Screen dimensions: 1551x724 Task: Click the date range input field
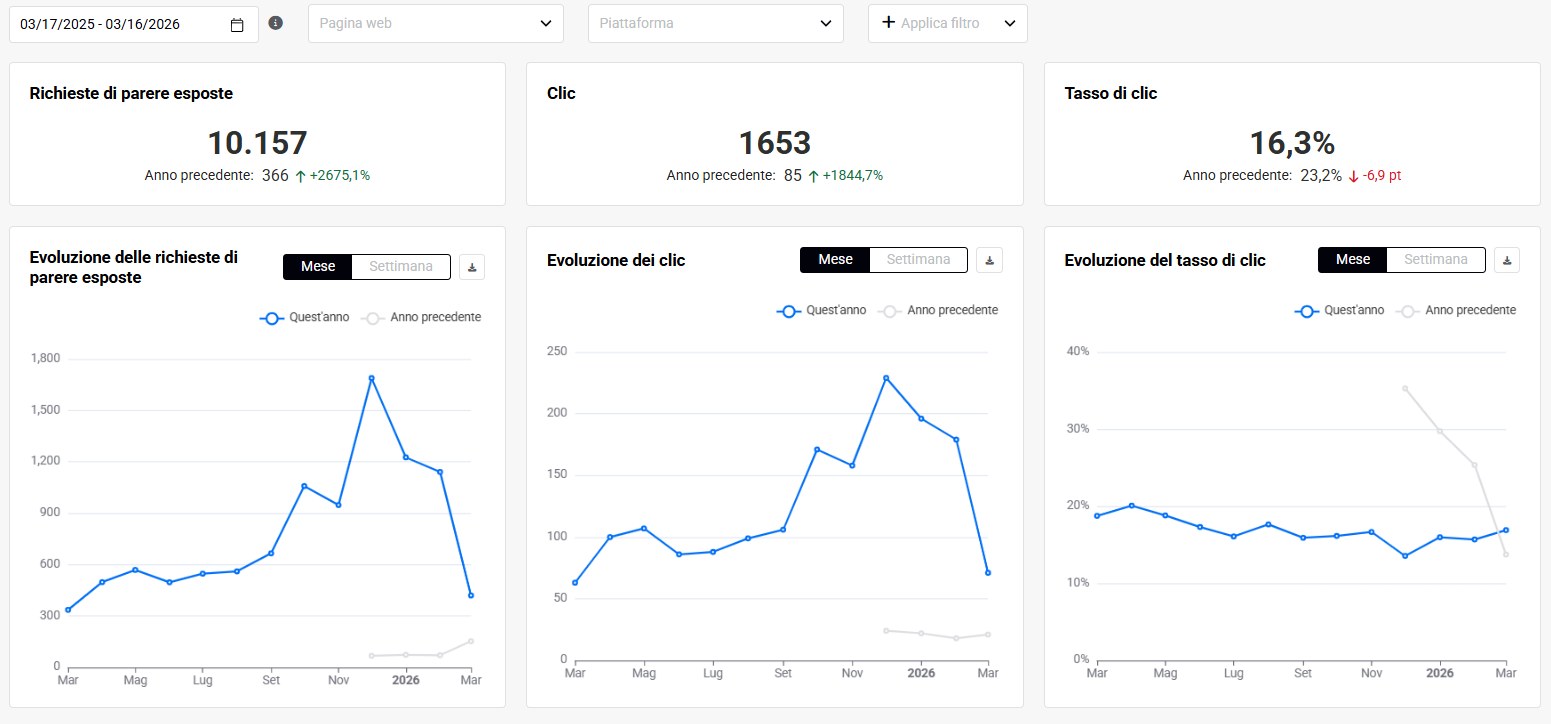120,25
